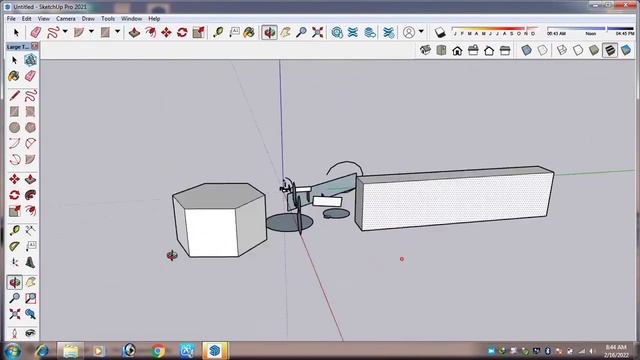Choose Push/Pull tool in the top toolbar

[134, 32]
